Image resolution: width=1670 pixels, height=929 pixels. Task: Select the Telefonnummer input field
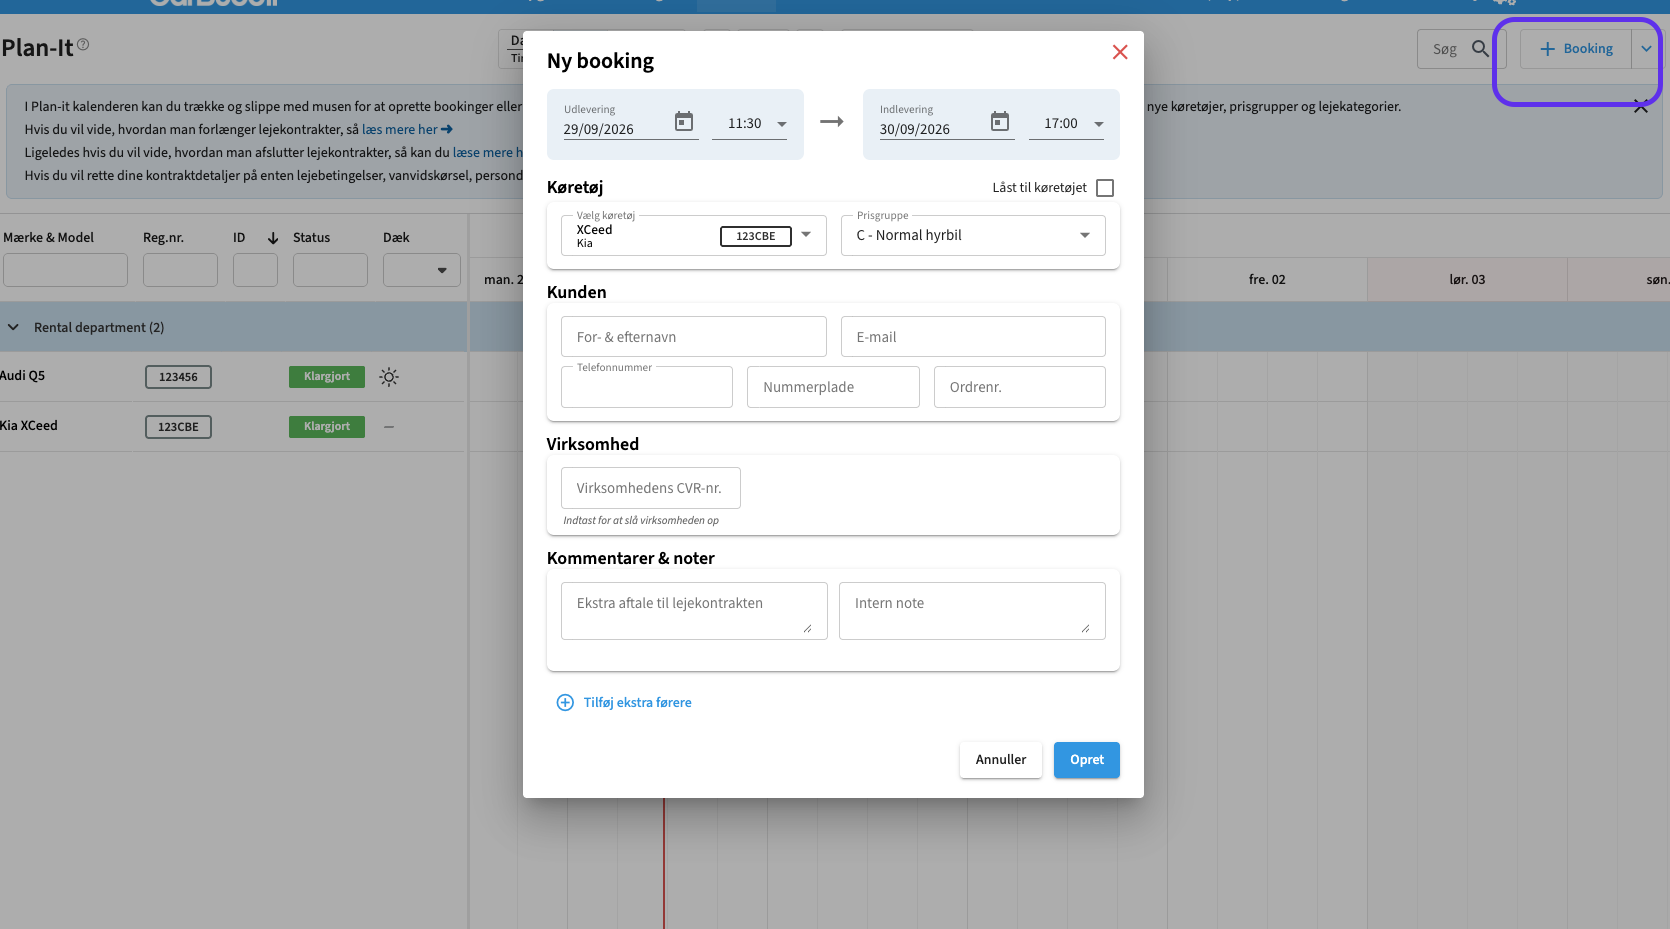(x=647, y=387)
